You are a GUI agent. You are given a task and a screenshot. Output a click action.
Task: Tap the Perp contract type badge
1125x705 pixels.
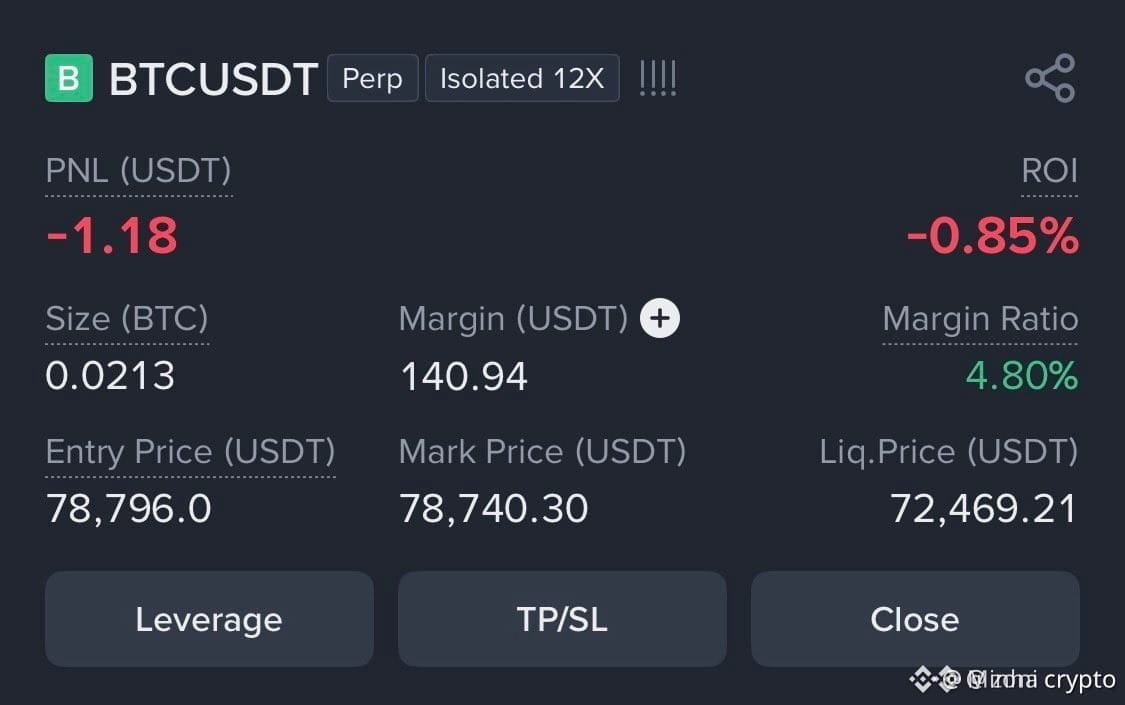[372, 77]
